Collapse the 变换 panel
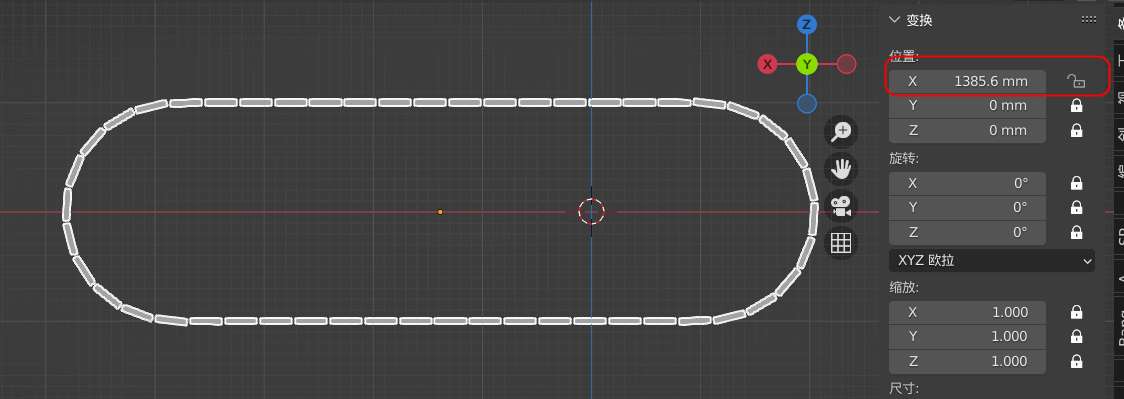Screen dimensions: 1124x399 (894, 20)
